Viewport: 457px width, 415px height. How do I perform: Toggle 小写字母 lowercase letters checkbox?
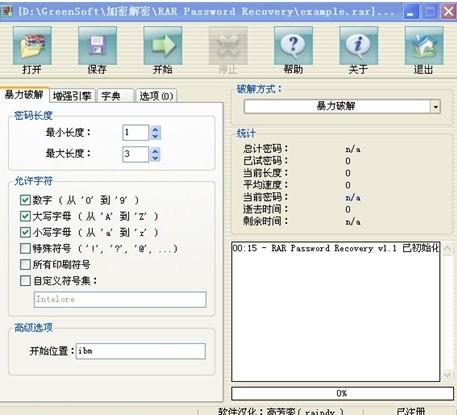(x=25, y=232)
